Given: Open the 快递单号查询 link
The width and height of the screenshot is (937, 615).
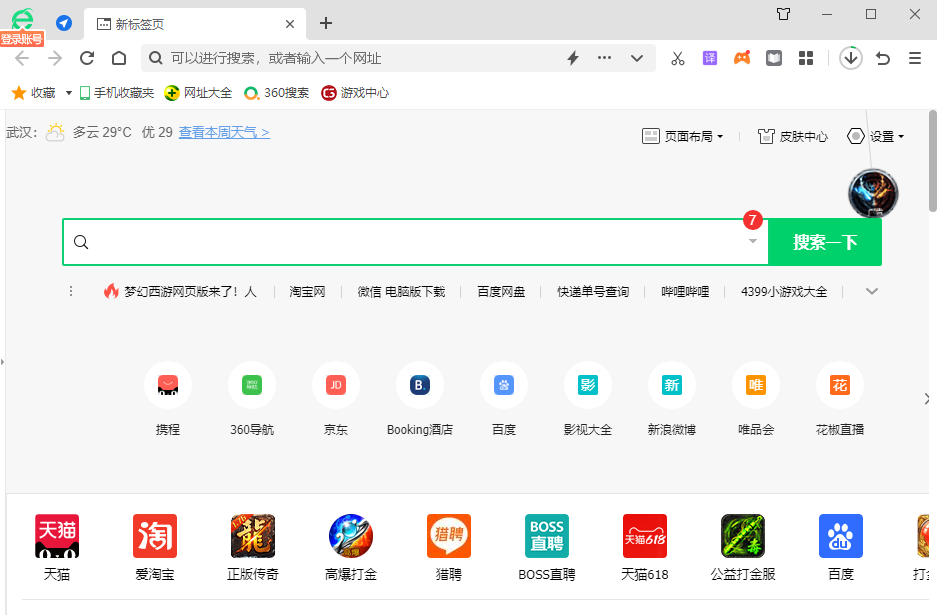Looking at the screenshot, I should (x=593, y=291).
